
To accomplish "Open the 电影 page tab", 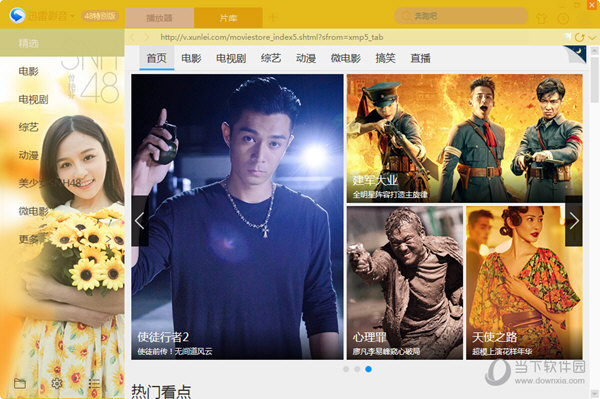I will pyautogui.click(x=191, y=58).
